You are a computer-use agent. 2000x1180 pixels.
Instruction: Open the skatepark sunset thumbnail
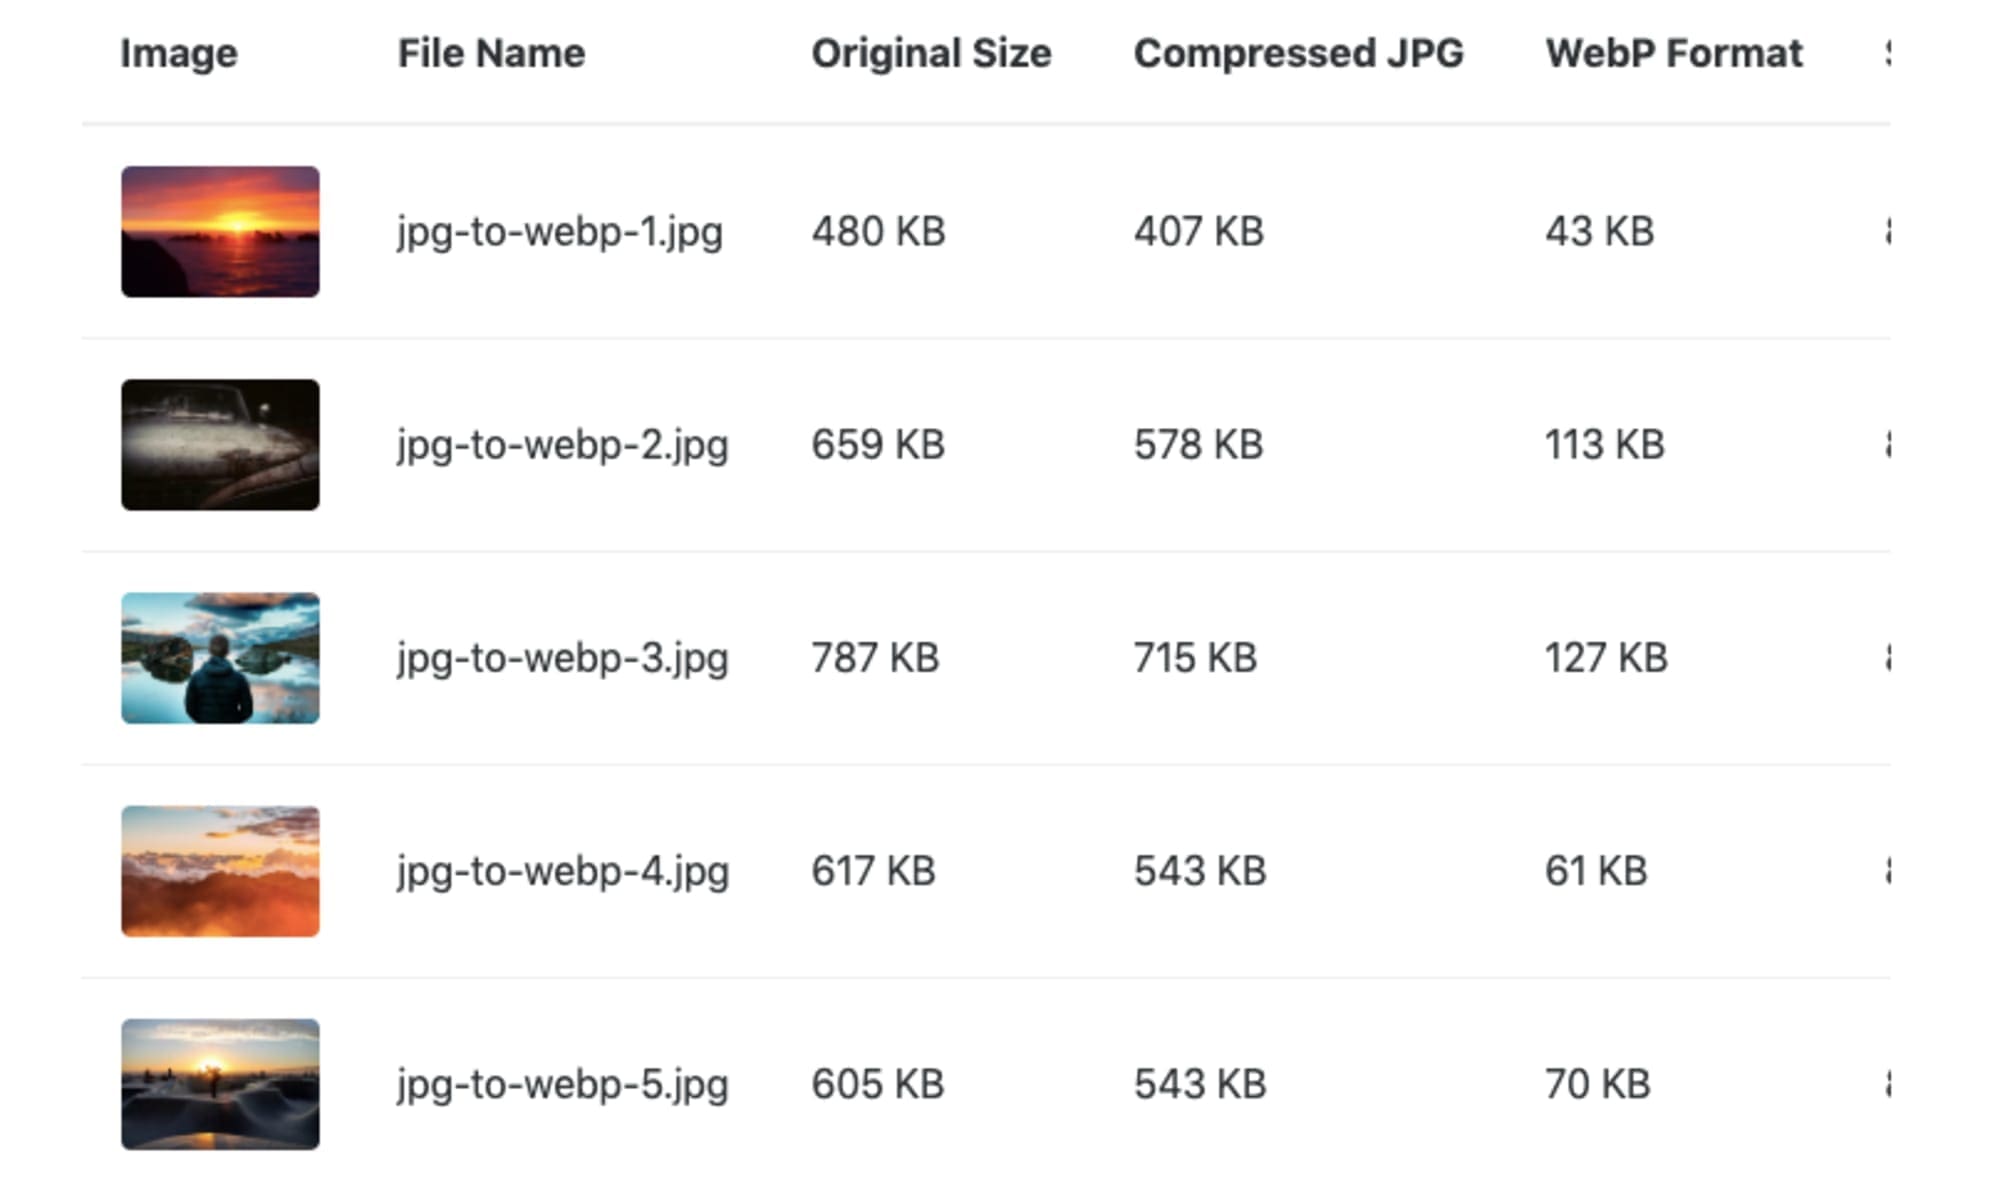click(x=220, y=1083)
